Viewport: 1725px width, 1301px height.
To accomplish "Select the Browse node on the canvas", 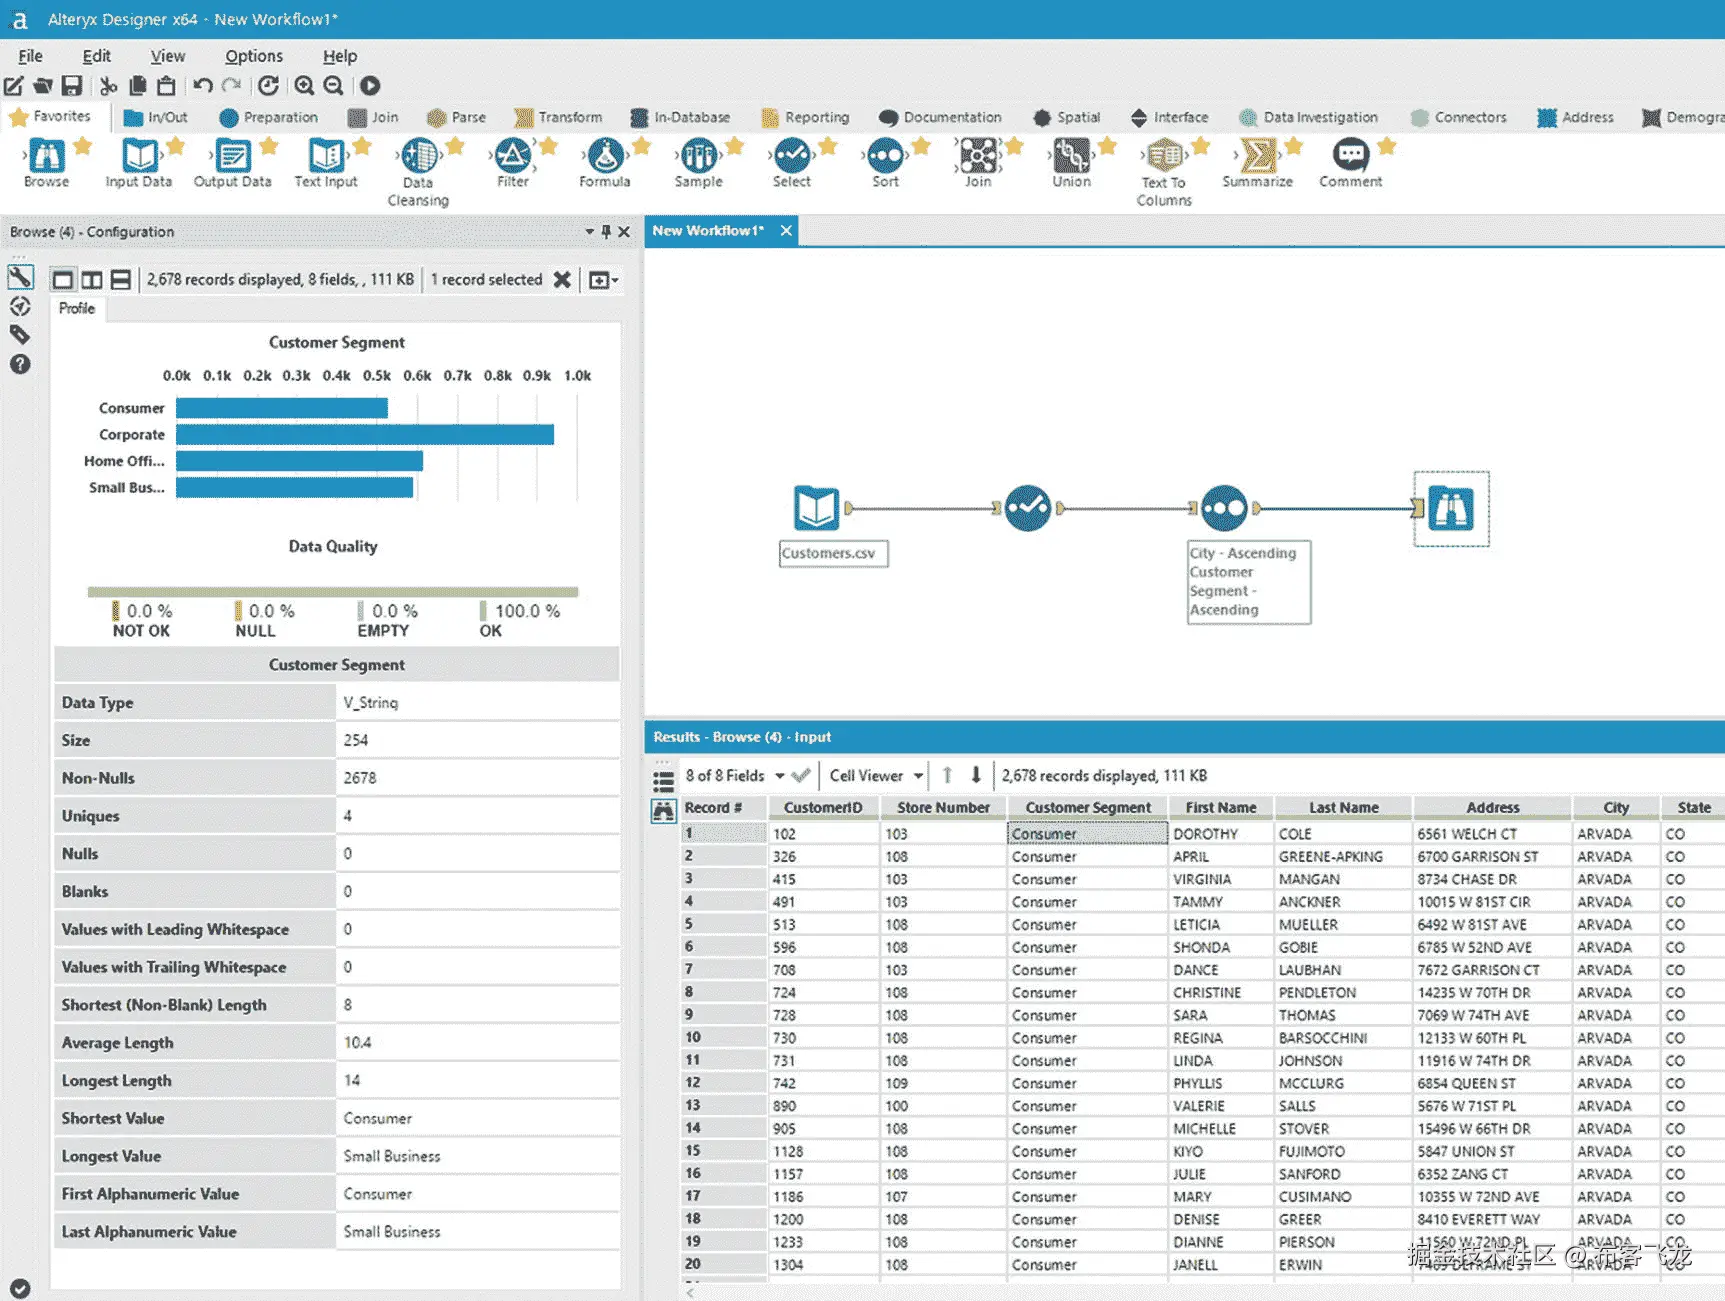I will coord(1451,508).
